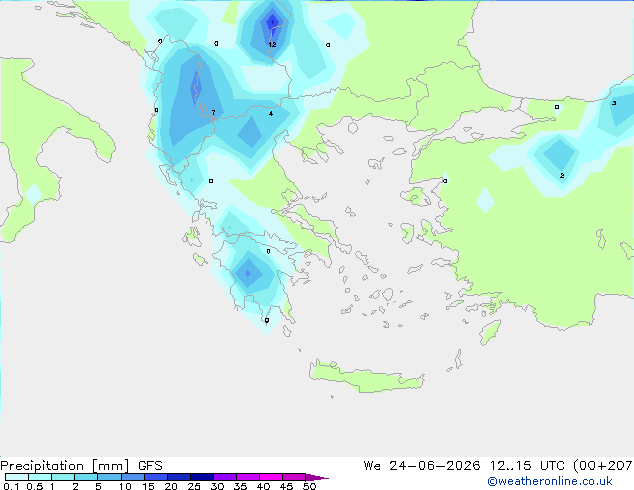This screenshot has height=490, width=634.
Task: Click the legend tick label '45'
Action: [x=286, y=486]
